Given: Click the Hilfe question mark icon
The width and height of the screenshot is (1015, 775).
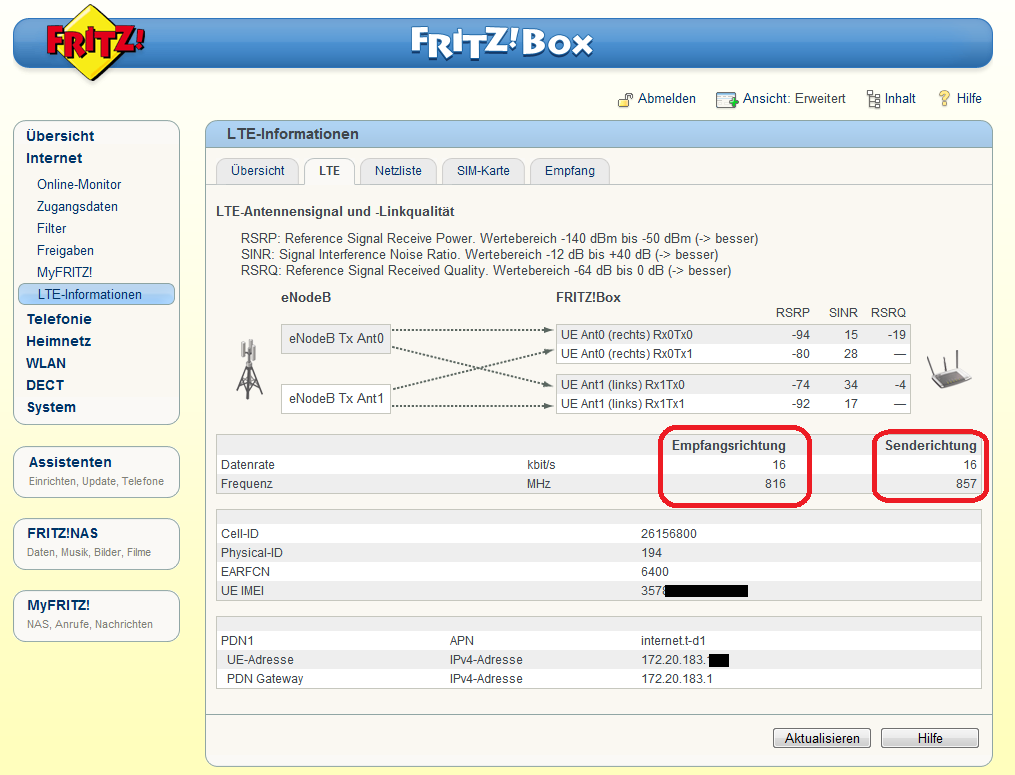Looking at the screenshot, I should coord(943,98).
